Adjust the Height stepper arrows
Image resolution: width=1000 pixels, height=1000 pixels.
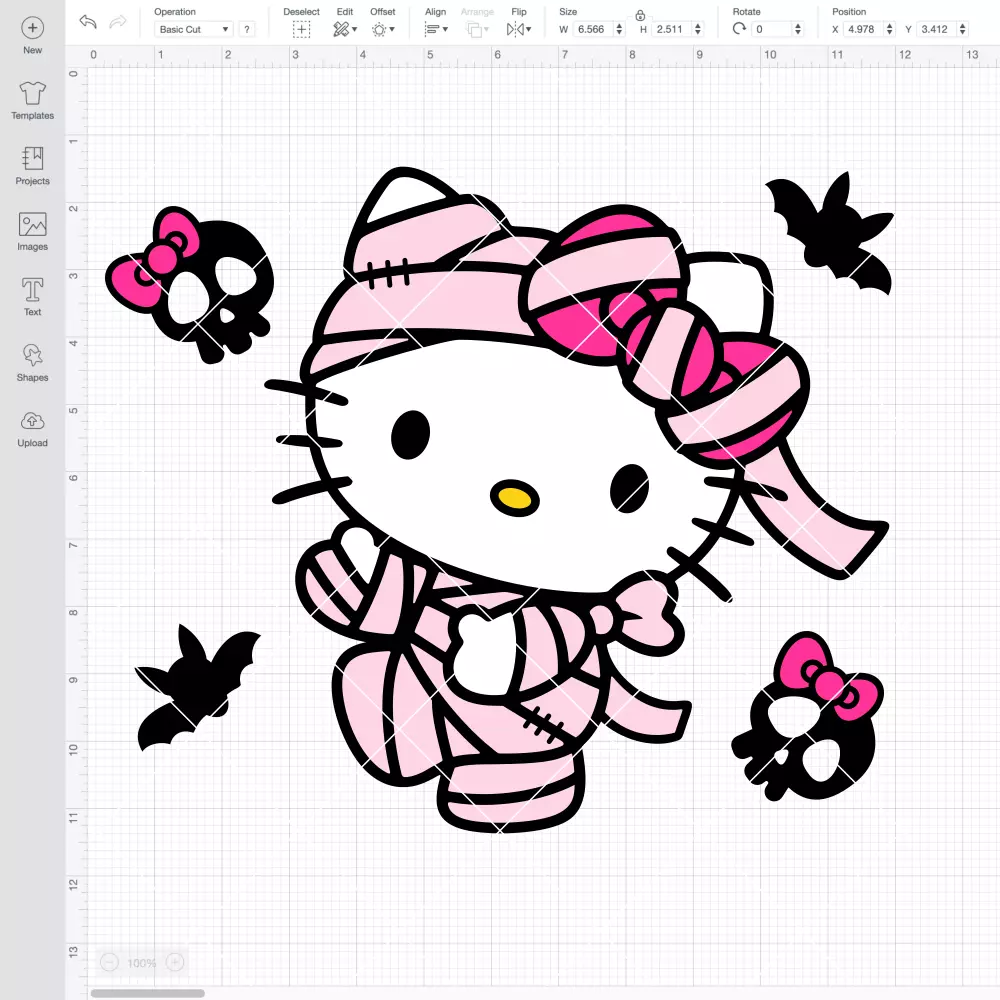(x=698, y=29)
